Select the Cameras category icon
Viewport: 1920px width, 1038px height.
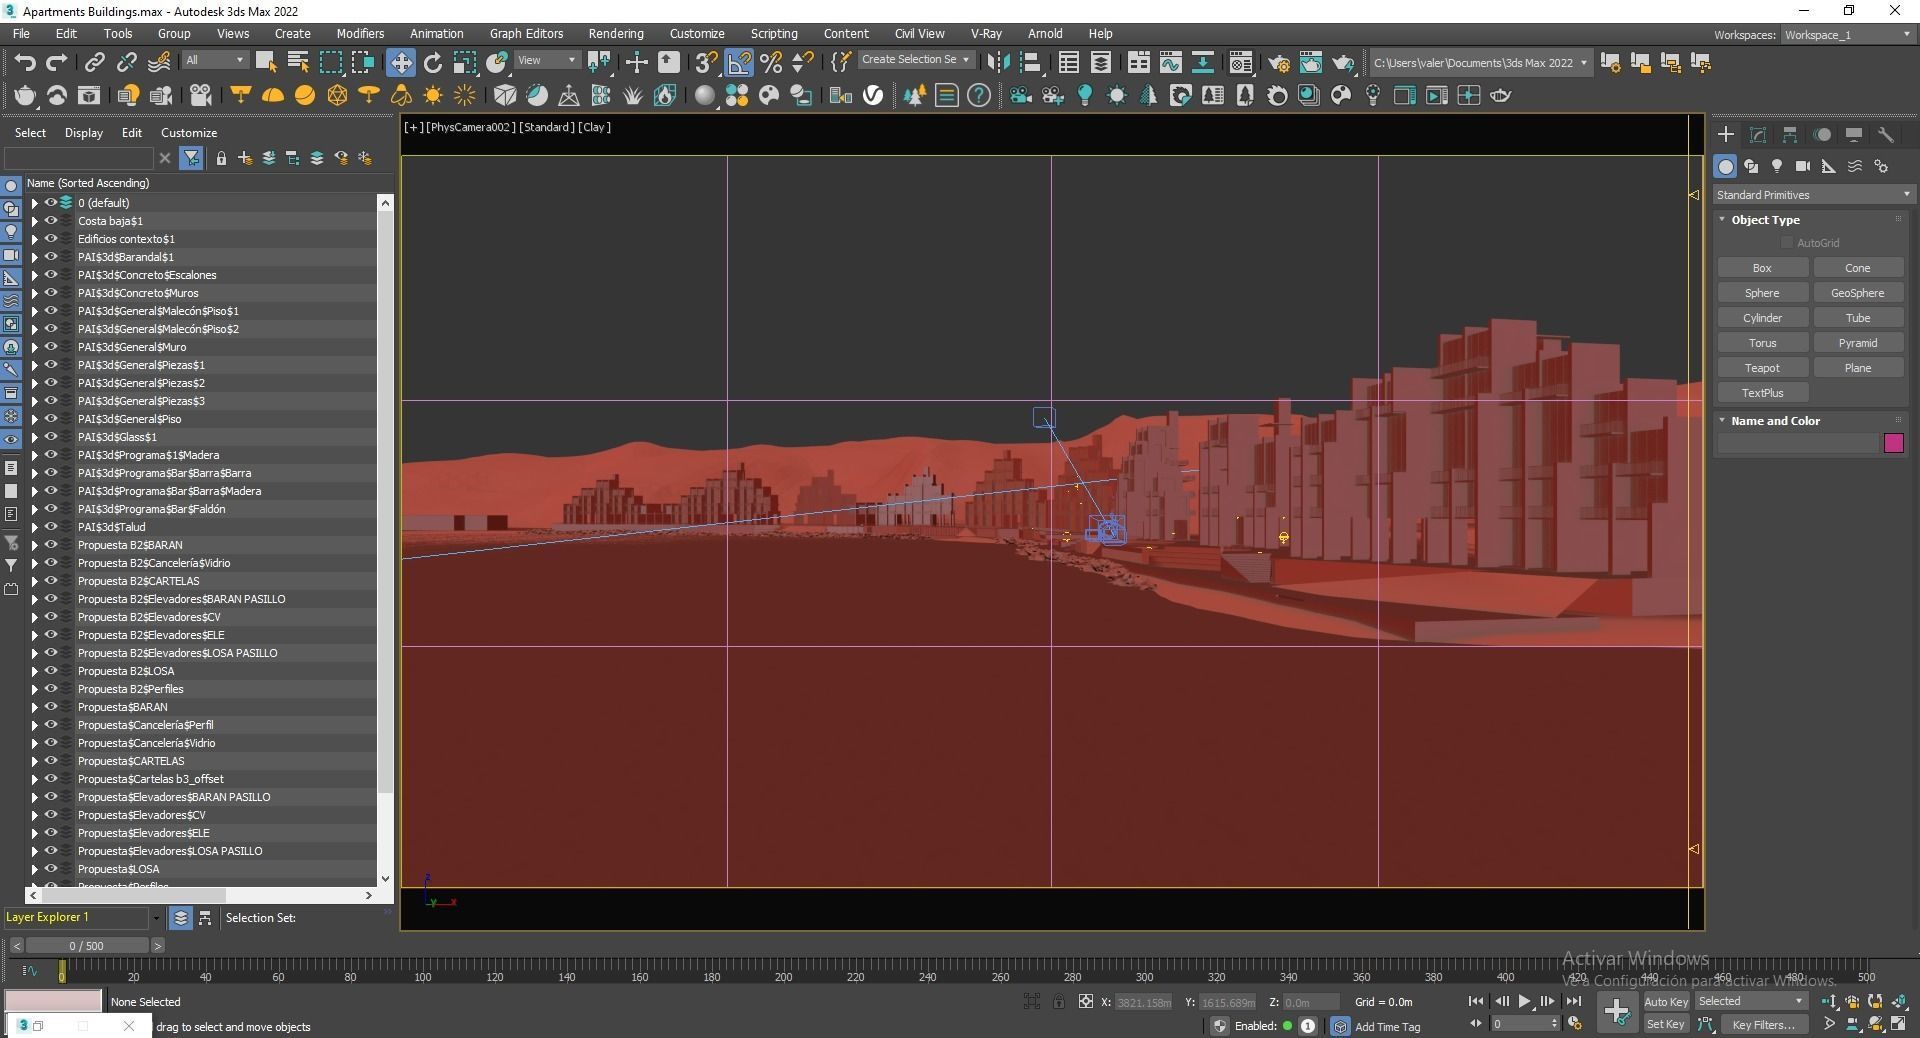click(x=1803, y=166)
